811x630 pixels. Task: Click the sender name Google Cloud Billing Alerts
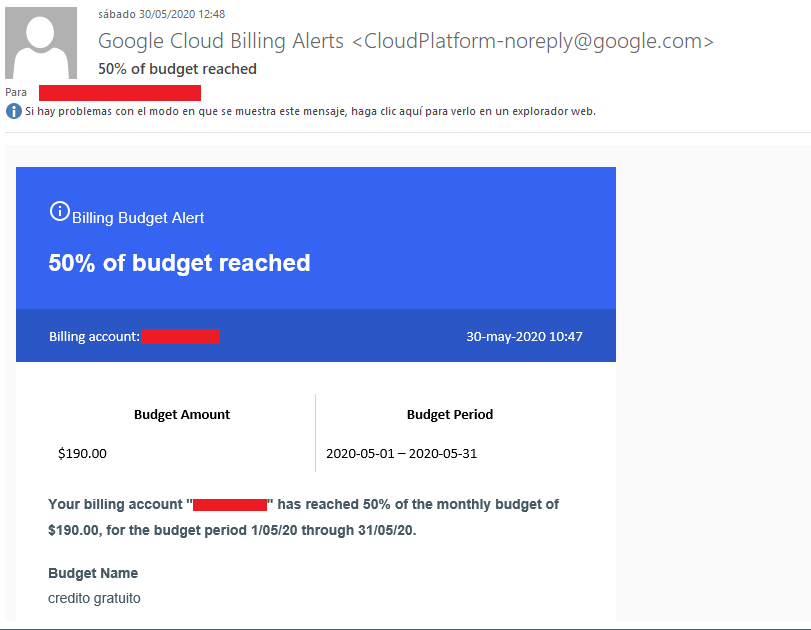point(221,41)
